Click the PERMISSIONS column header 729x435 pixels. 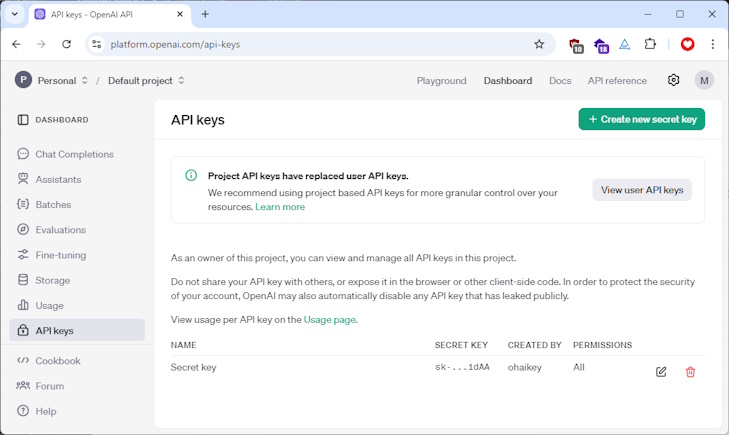coord(602,345)
